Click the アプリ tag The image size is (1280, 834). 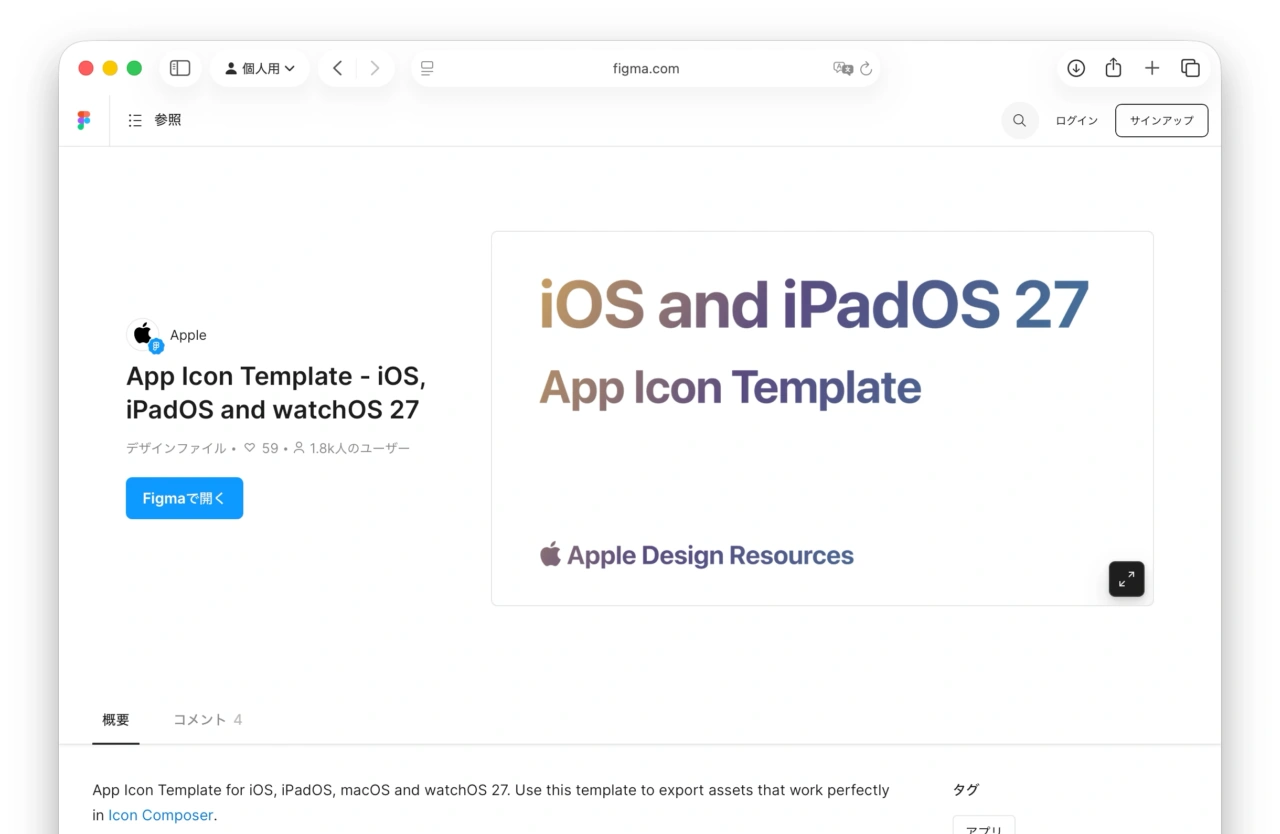(x=984, y=829)
